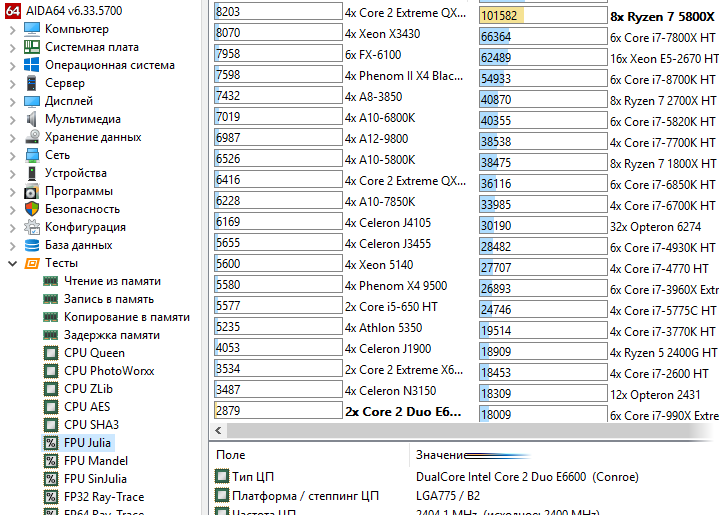Open the Программы category label
719x515 pixels.
(x=78, y=191)
